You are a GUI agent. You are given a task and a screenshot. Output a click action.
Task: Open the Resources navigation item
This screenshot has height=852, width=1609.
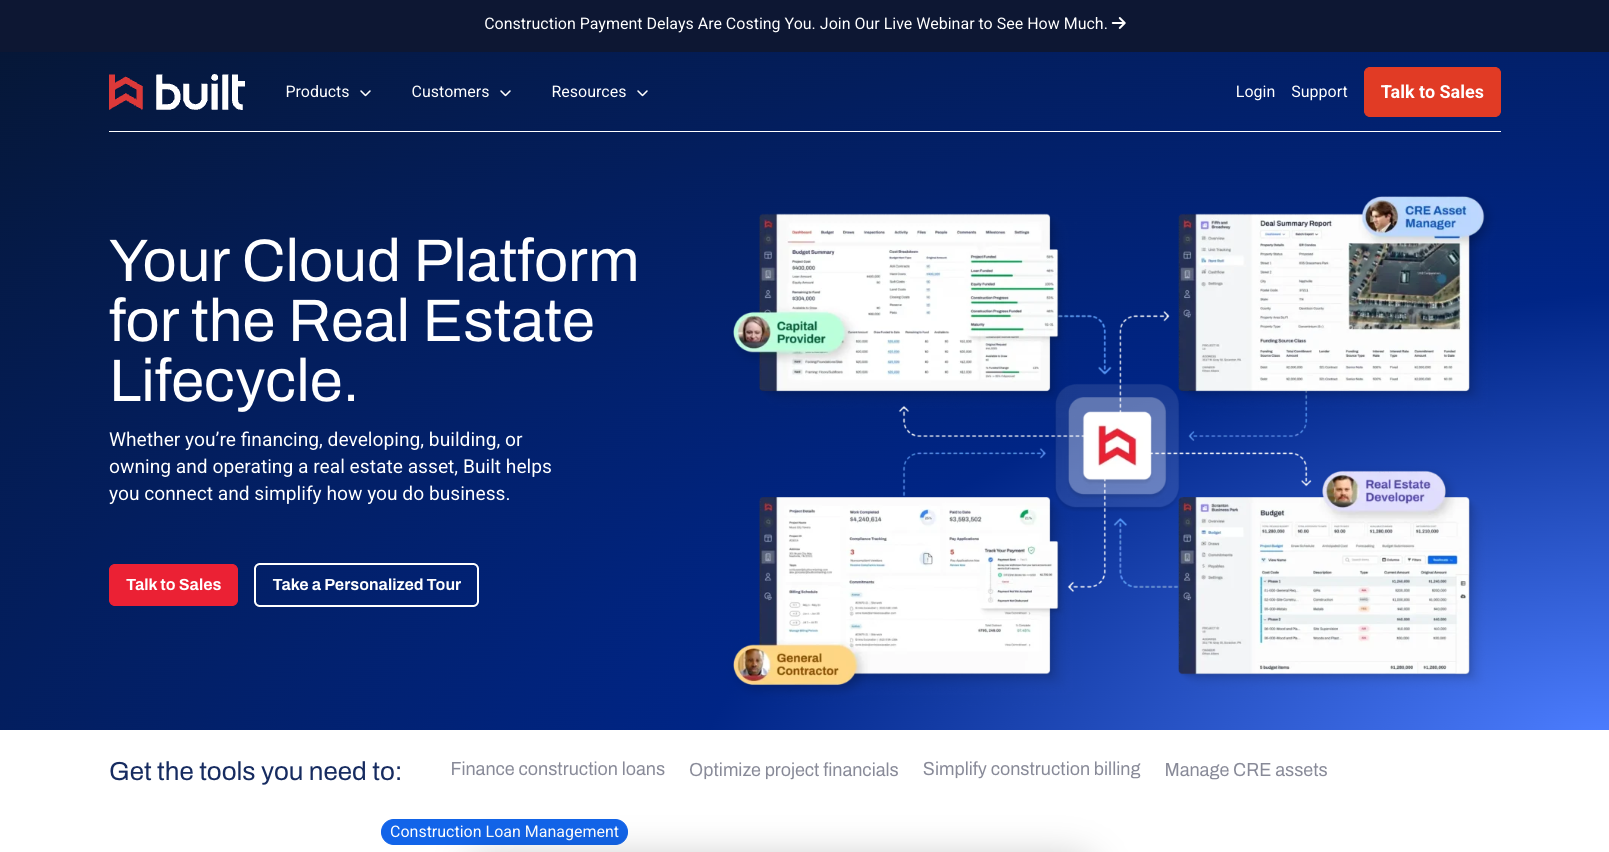click(588, 92)
